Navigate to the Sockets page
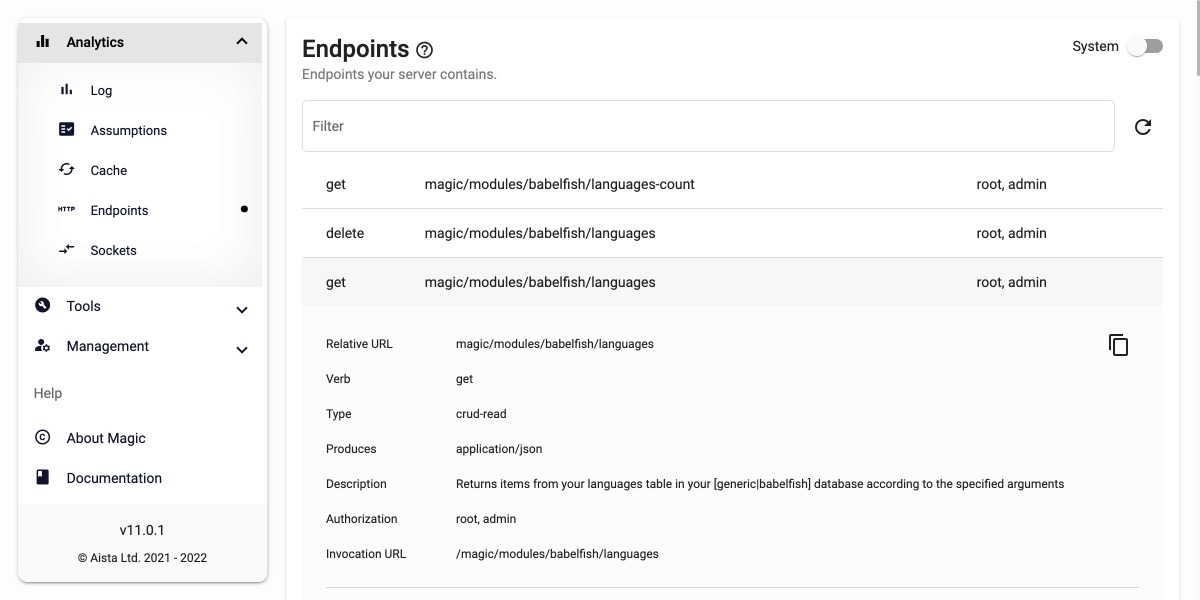Viewport: 1200px width, 600px height. pos(113,249)
